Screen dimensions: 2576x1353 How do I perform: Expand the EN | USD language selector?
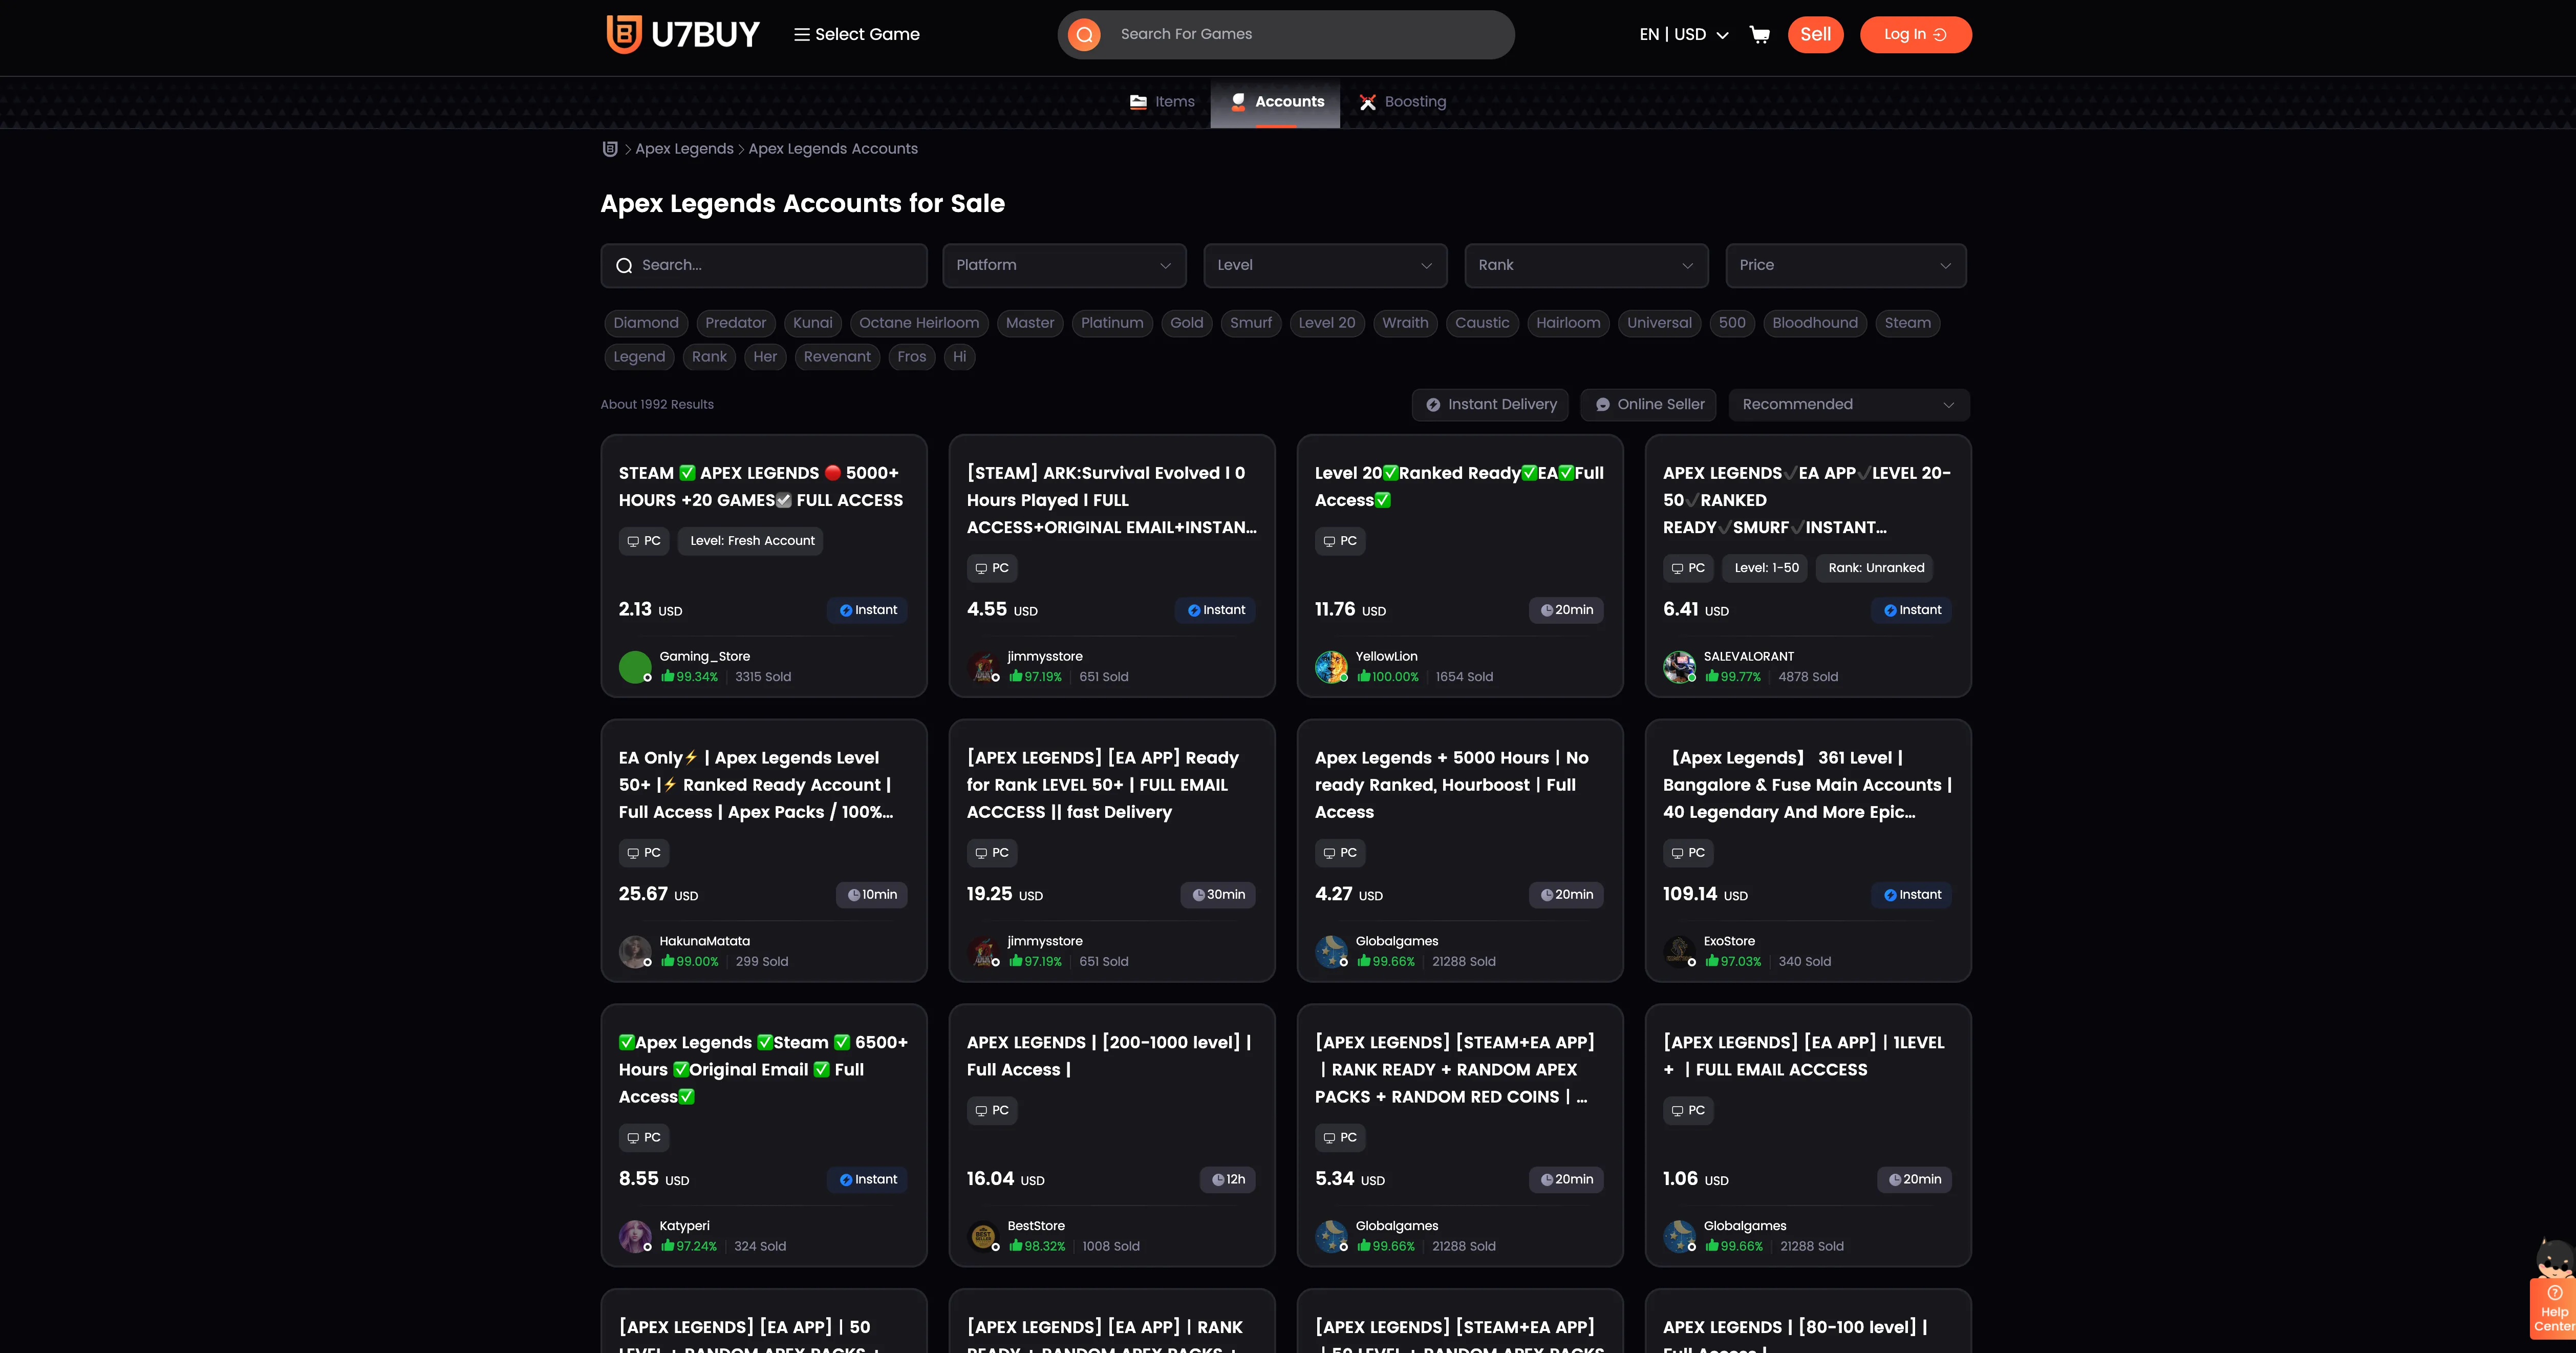click(1684, 35)
